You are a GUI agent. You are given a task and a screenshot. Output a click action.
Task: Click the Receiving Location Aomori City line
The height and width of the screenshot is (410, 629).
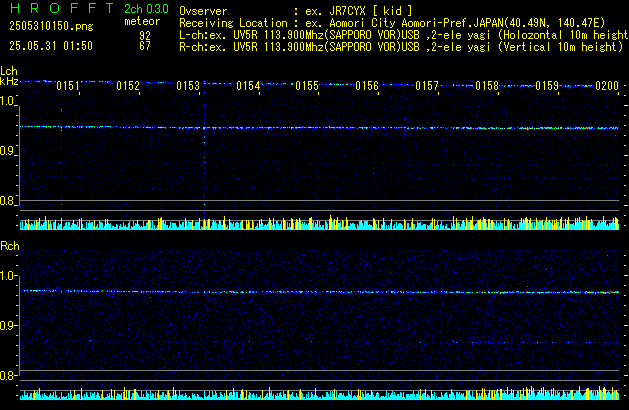[x=392, y=23]
